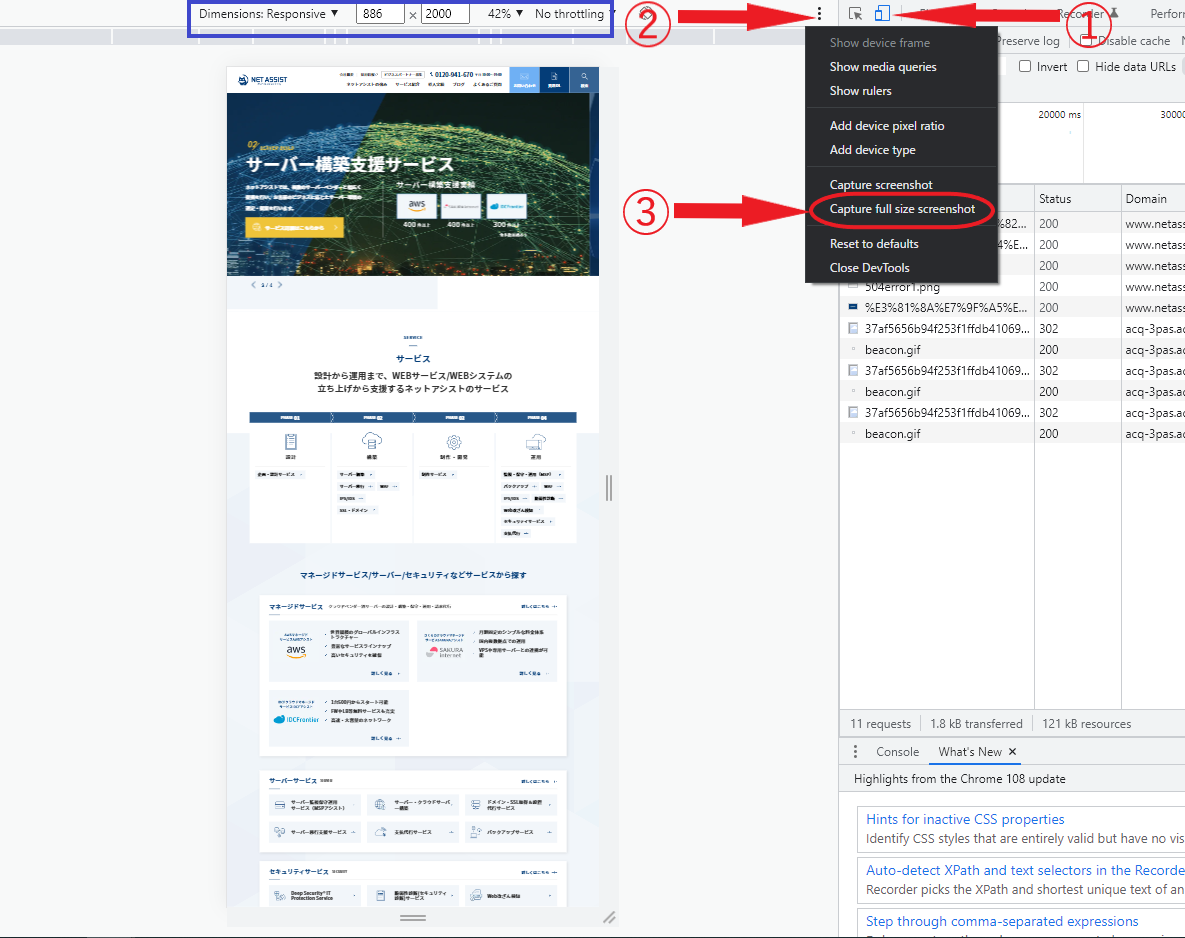The height and width of the screenshot is (938, 1185).
Task: Open the search icon in site header
Action: tap(584, 79)
